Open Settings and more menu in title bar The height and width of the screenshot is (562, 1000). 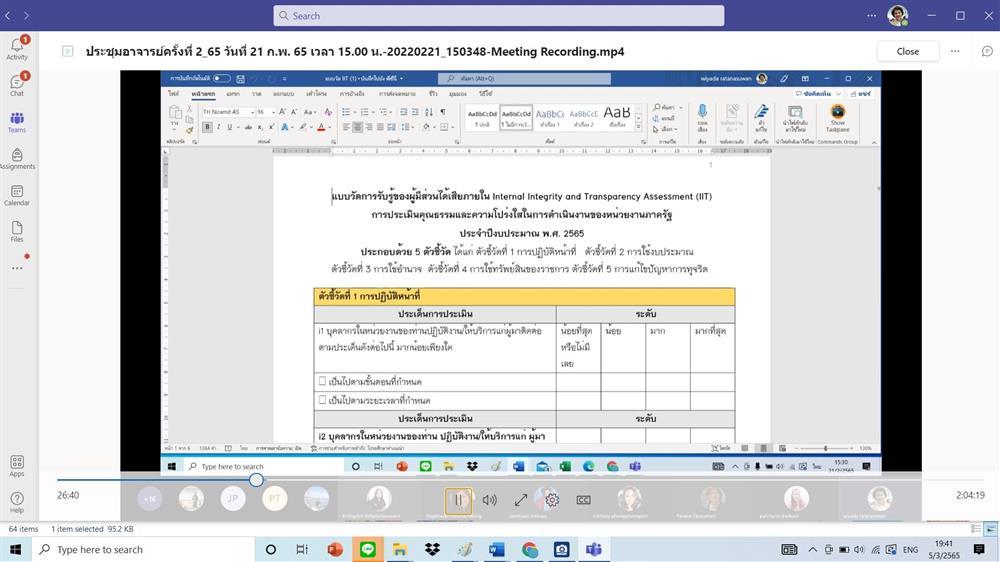point(871,15)
